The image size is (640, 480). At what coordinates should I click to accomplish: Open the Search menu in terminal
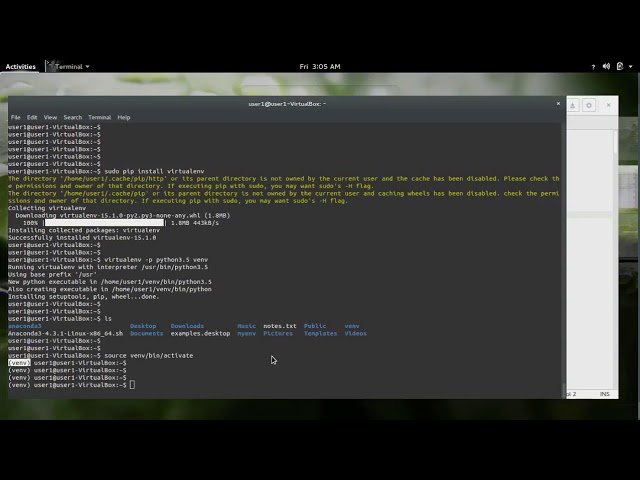73,117
